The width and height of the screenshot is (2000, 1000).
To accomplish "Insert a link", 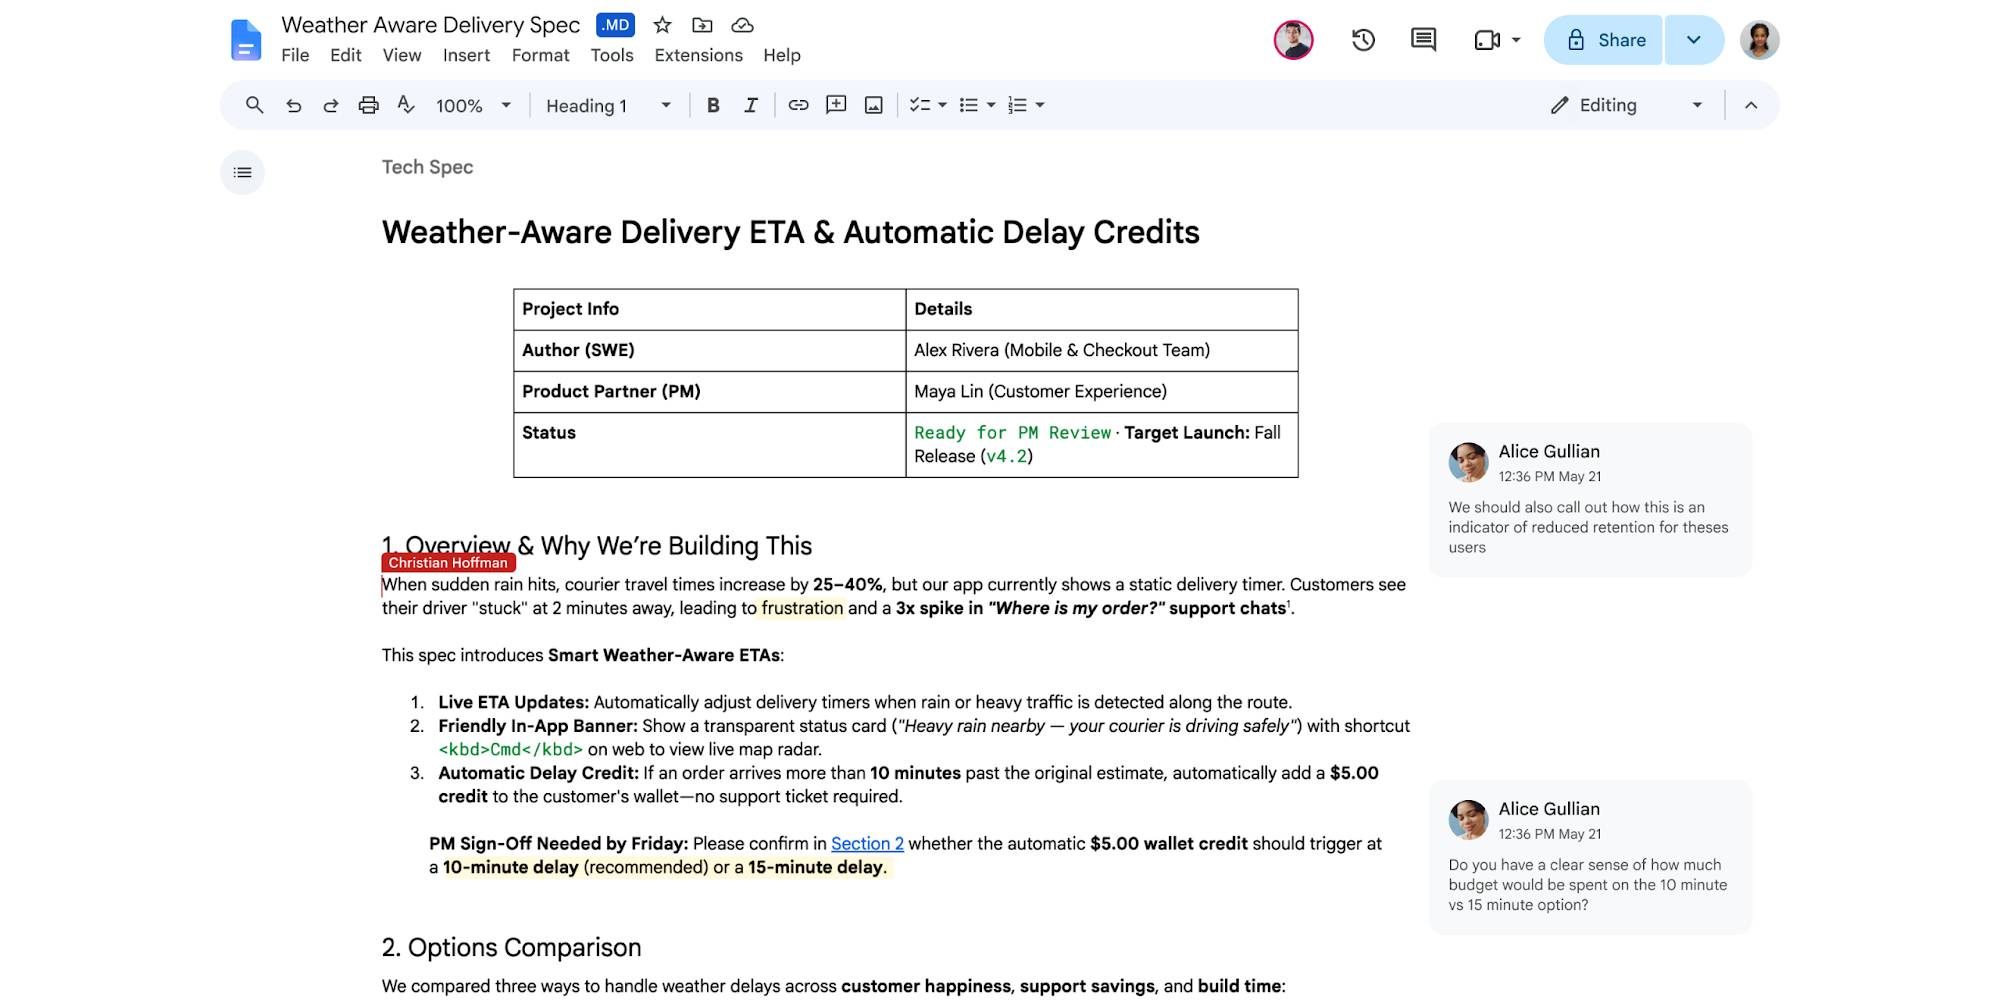I will tap(798, 105).
